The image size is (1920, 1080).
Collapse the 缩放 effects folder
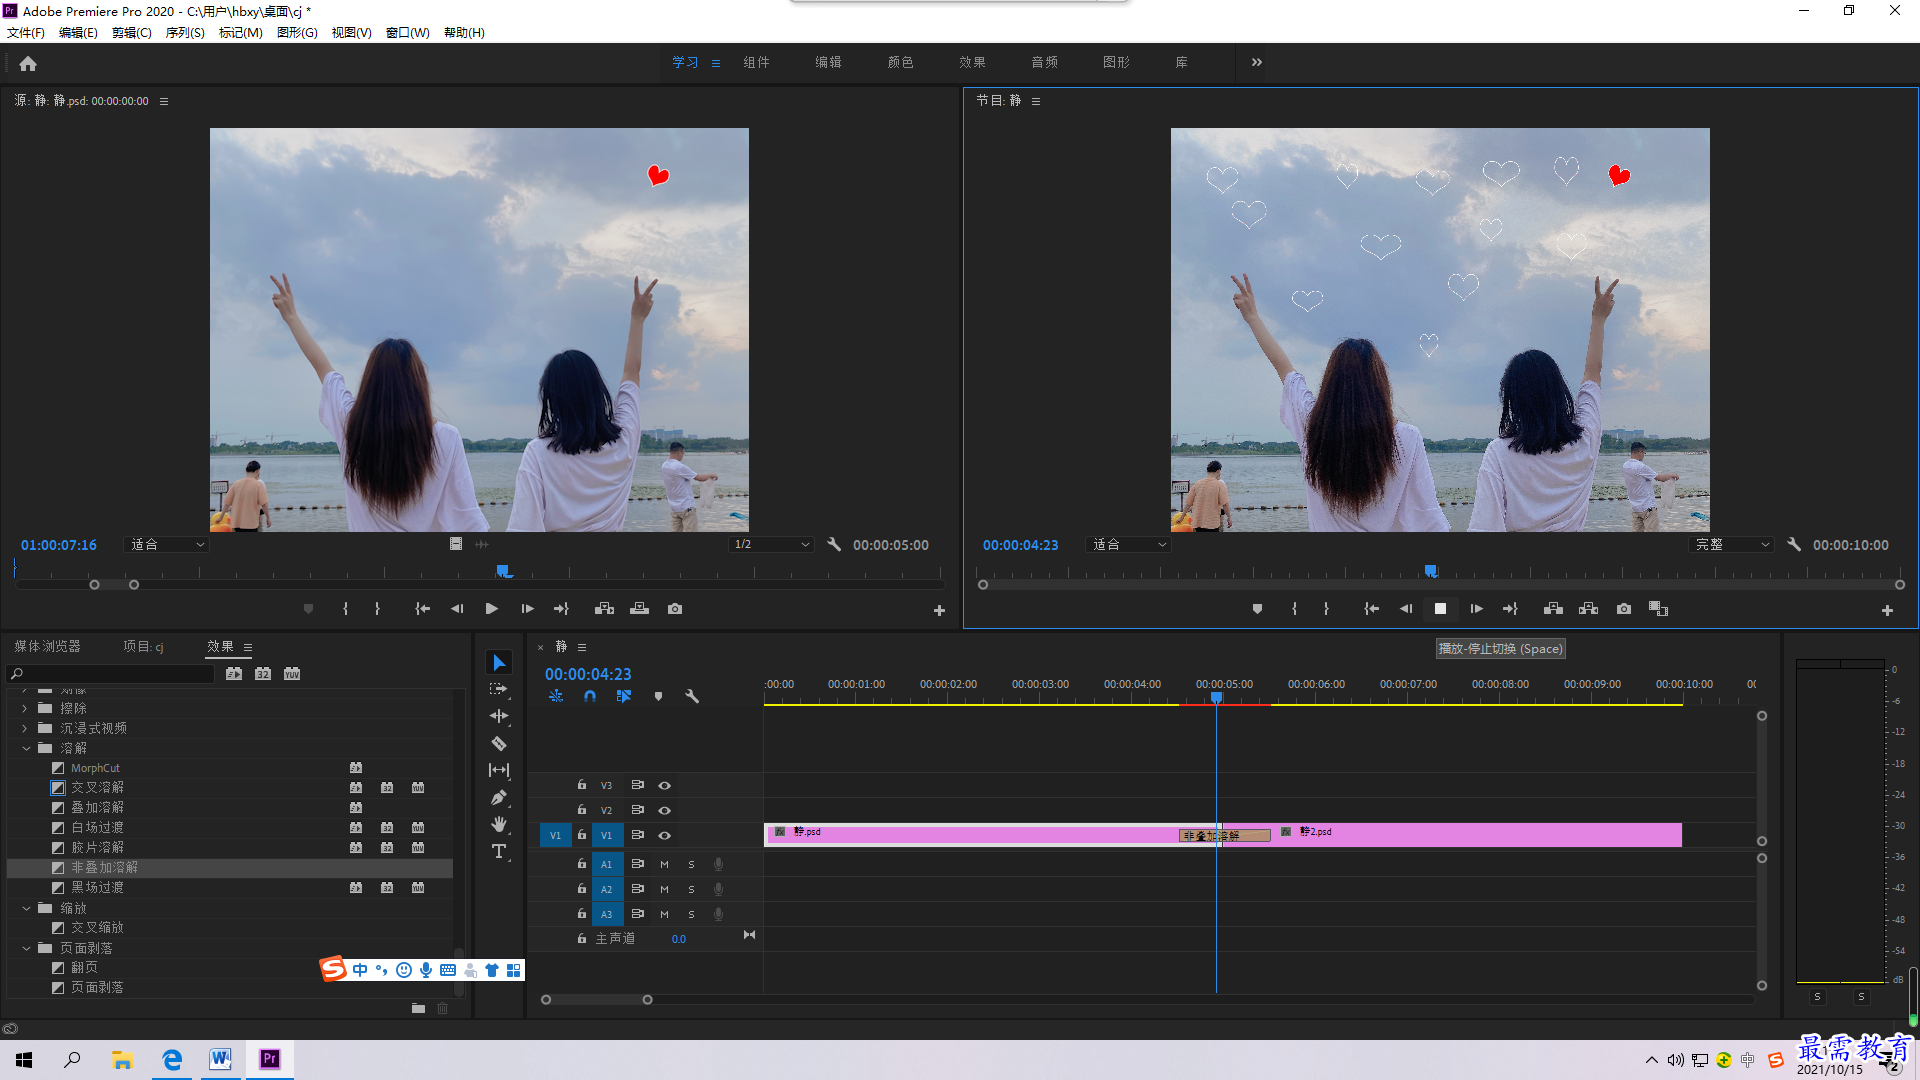click(25, 909)
